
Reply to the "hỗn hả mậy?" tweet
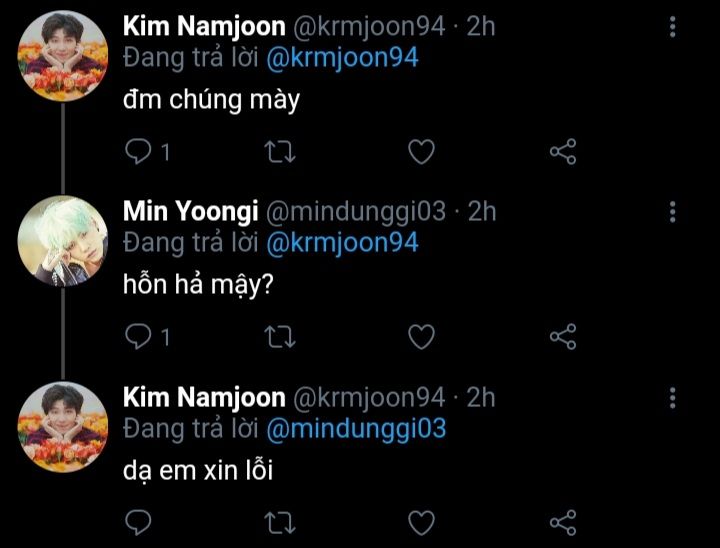tap(138, 337)
